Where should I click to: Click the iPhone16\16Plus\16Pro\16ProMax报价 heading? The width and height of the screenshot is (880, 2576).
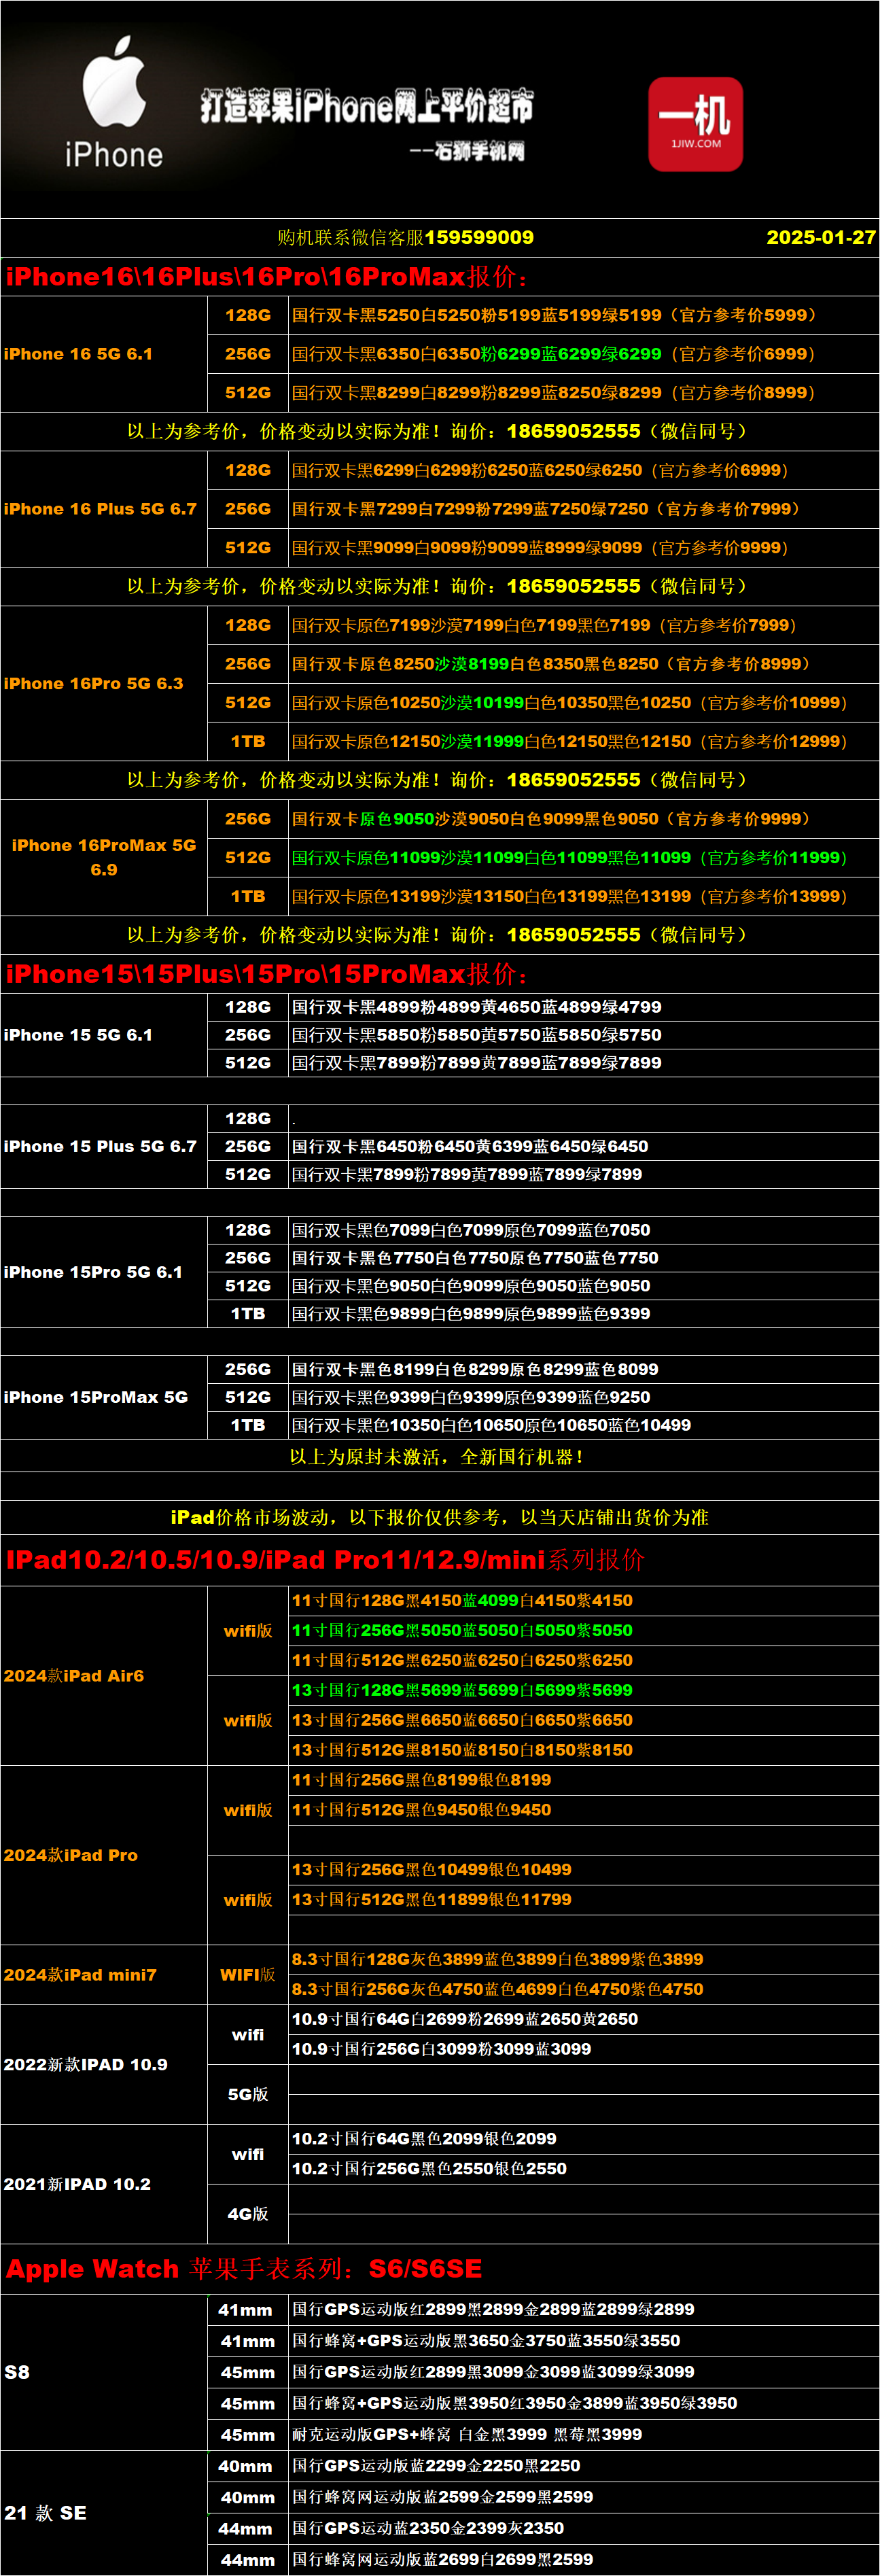click(267, 277)
